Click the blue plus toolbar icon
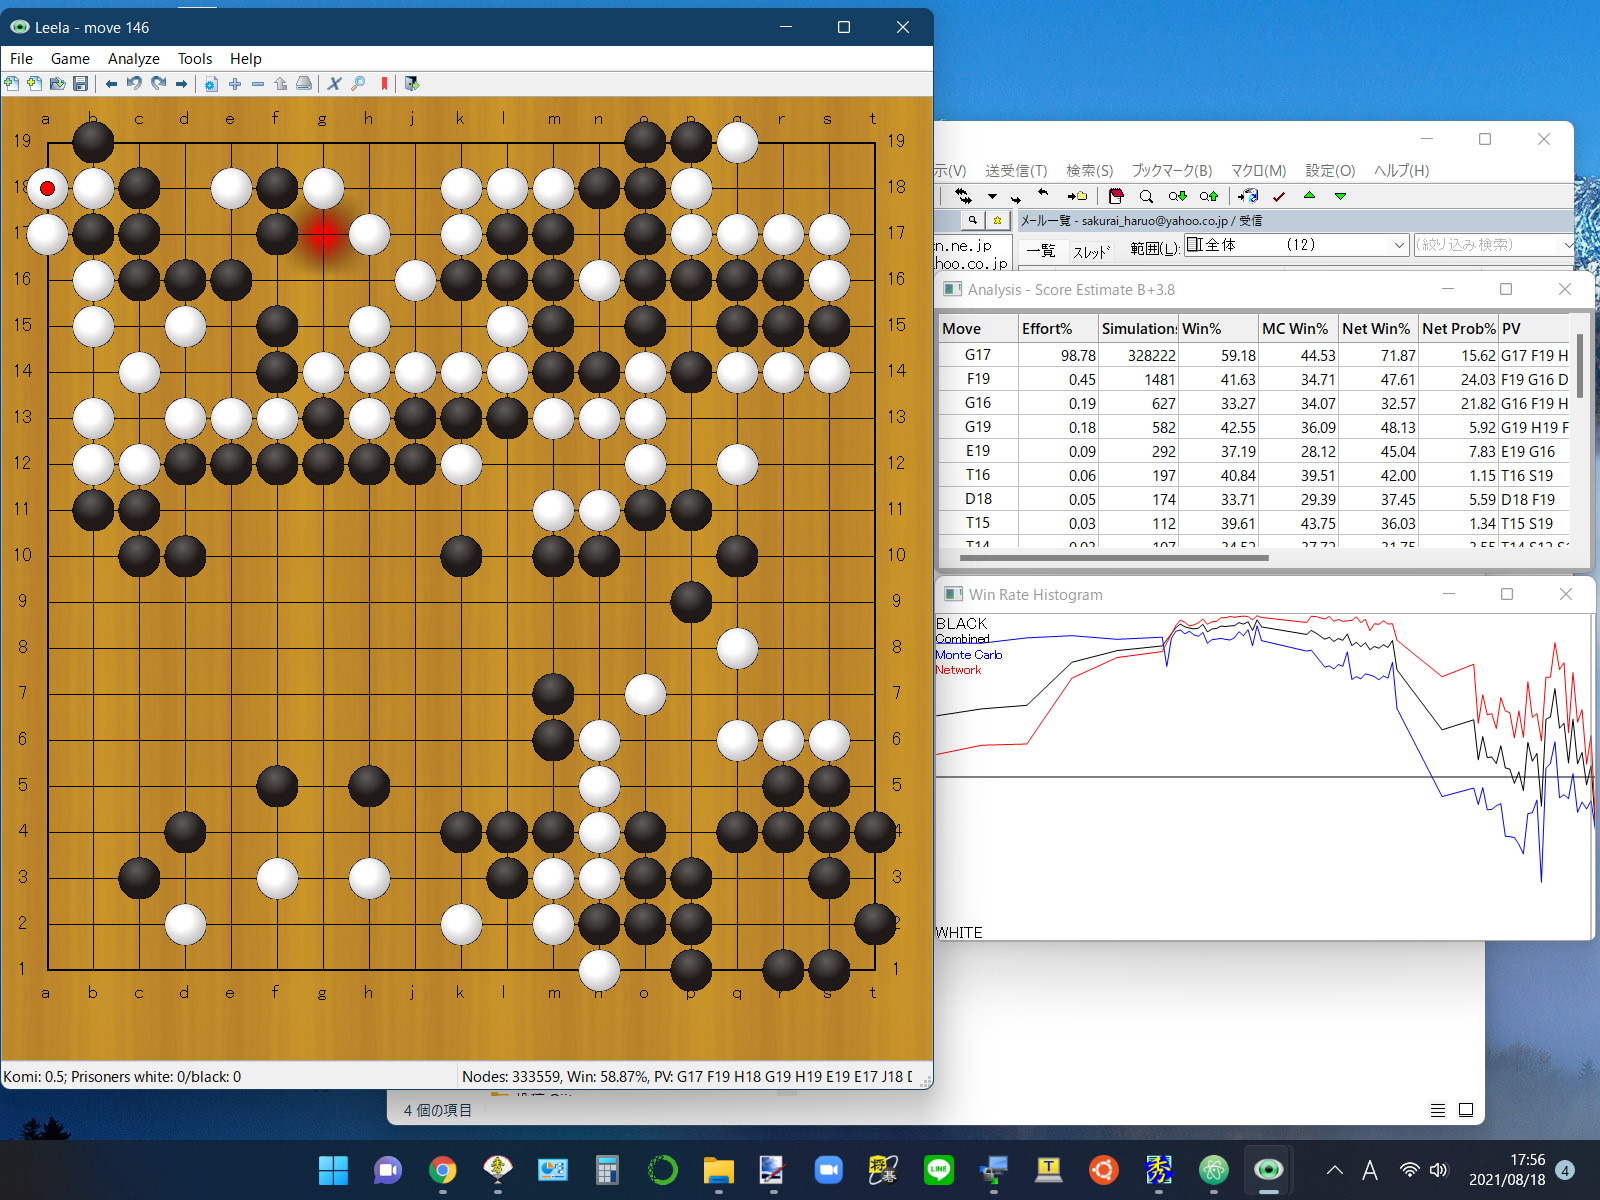 click(x=235, y=84)
